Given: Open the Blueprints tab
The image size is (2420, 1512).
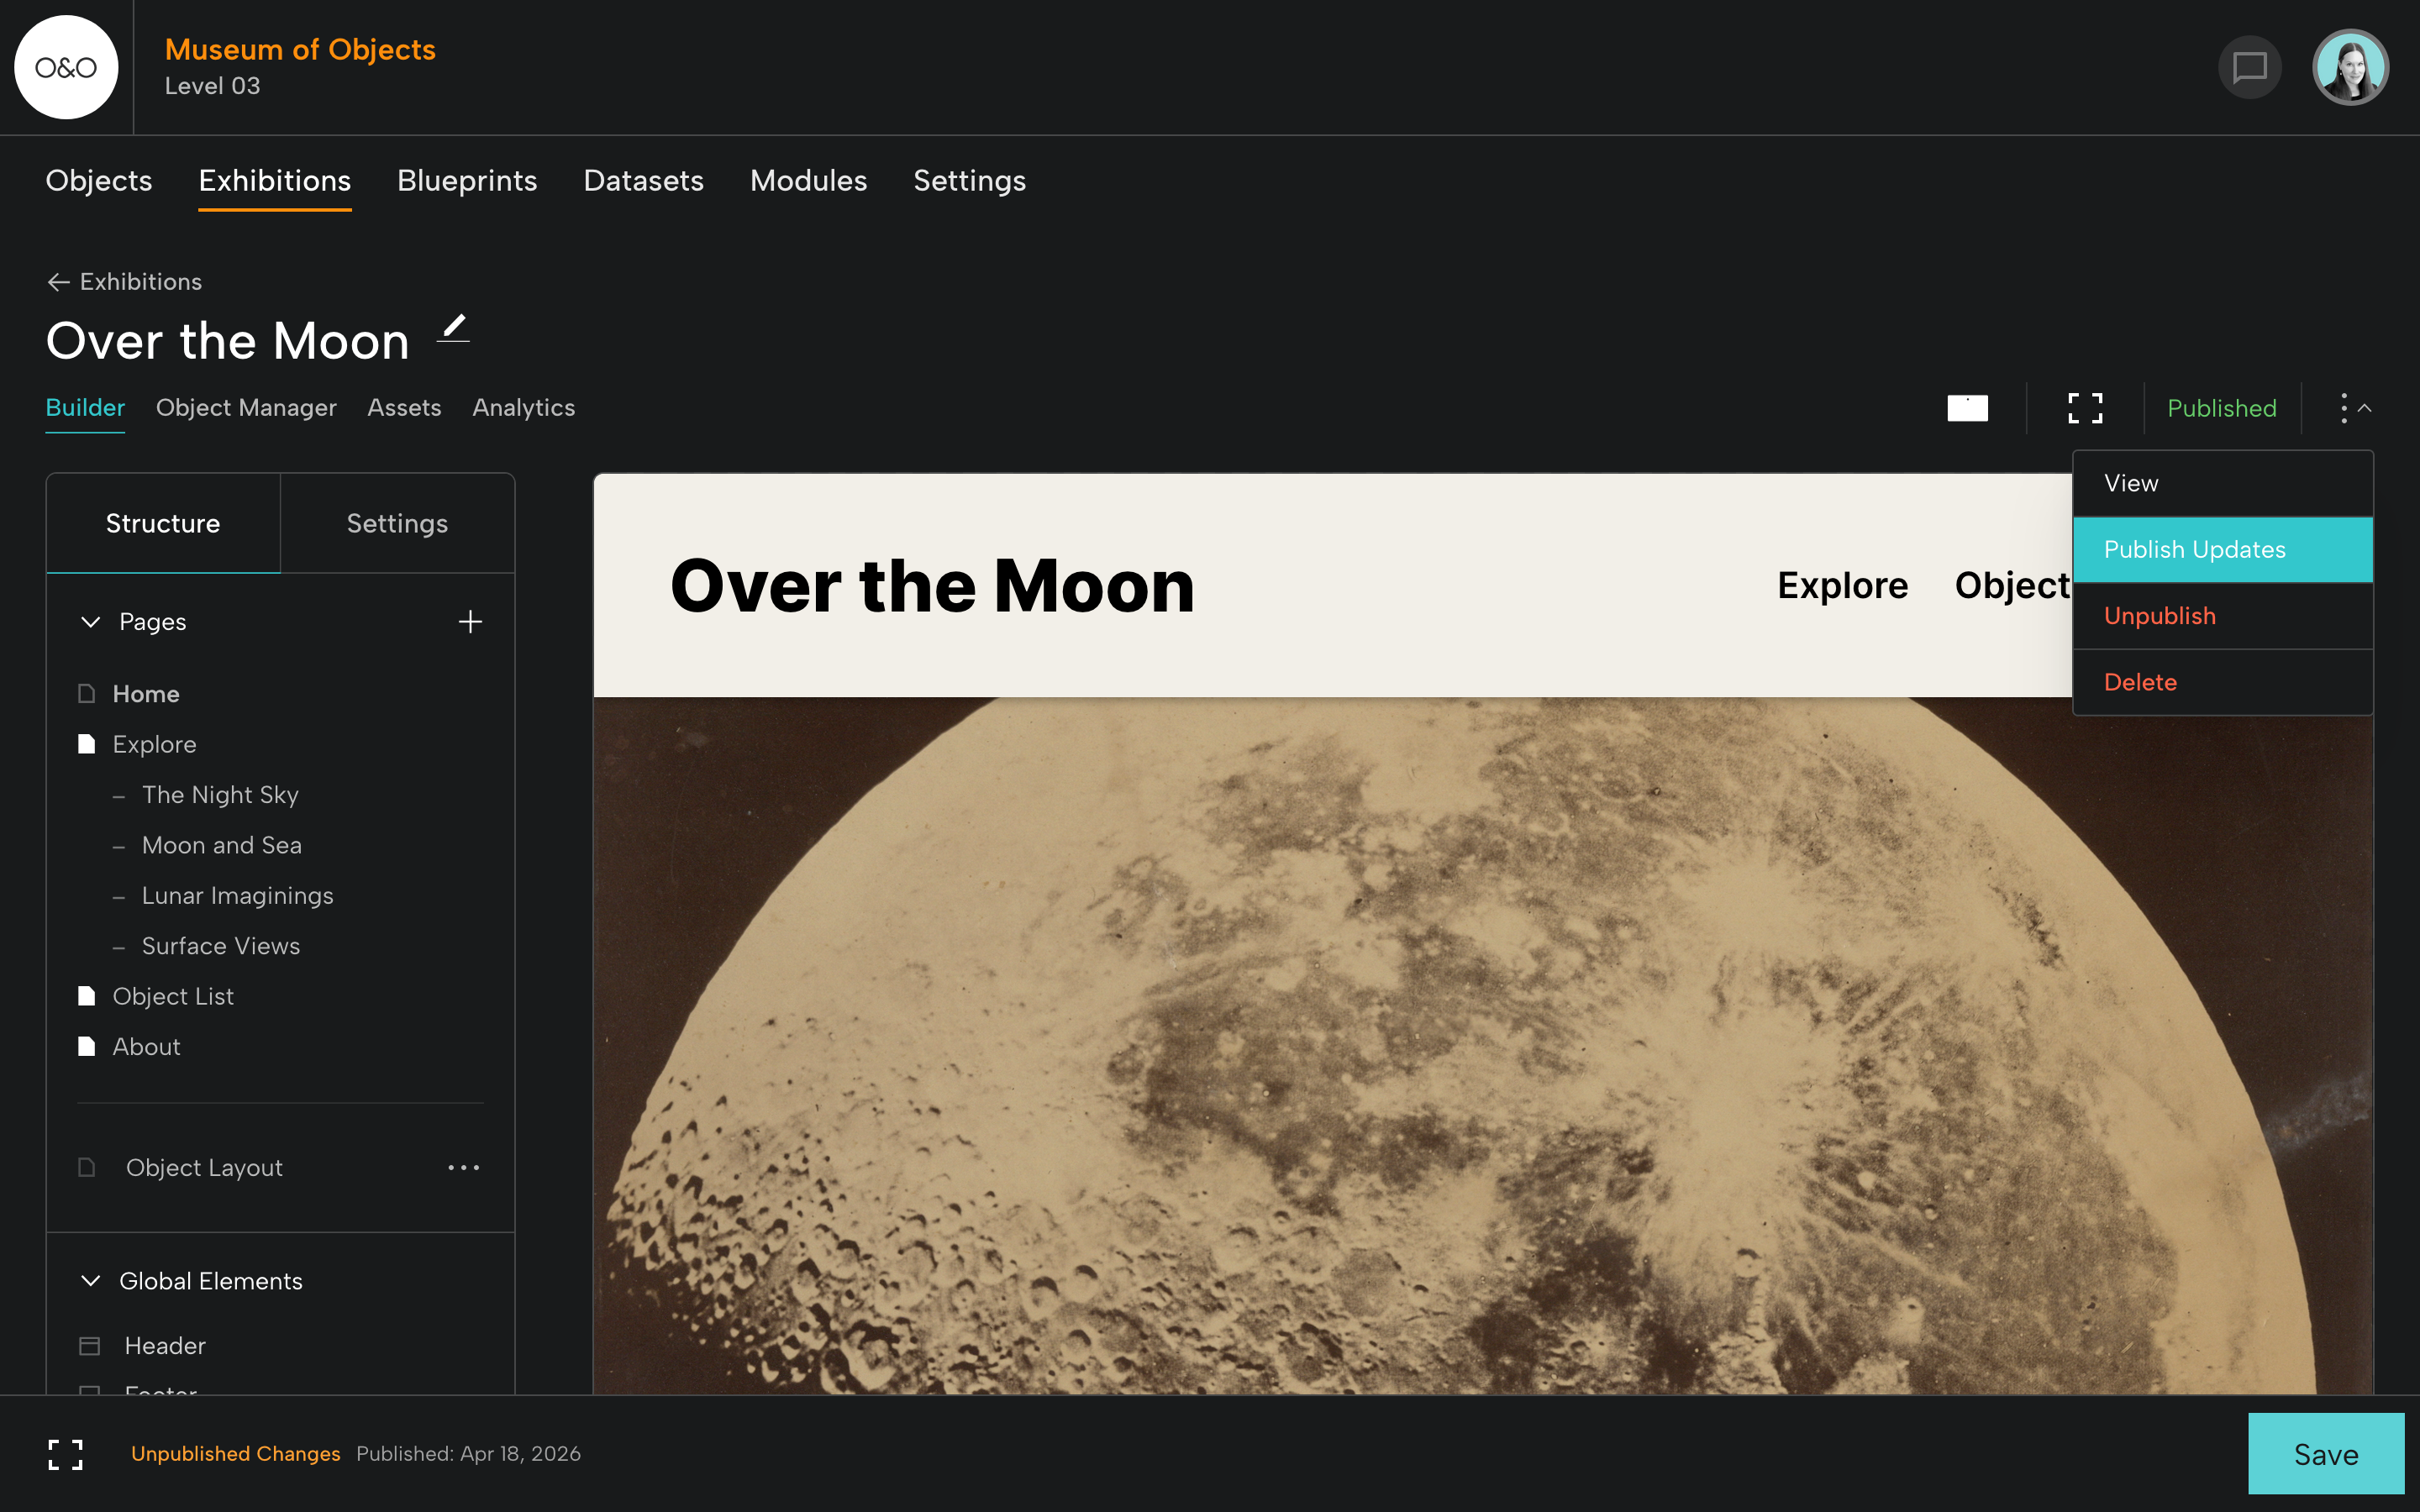Looking at the screenshot, I should pos(467,181).
